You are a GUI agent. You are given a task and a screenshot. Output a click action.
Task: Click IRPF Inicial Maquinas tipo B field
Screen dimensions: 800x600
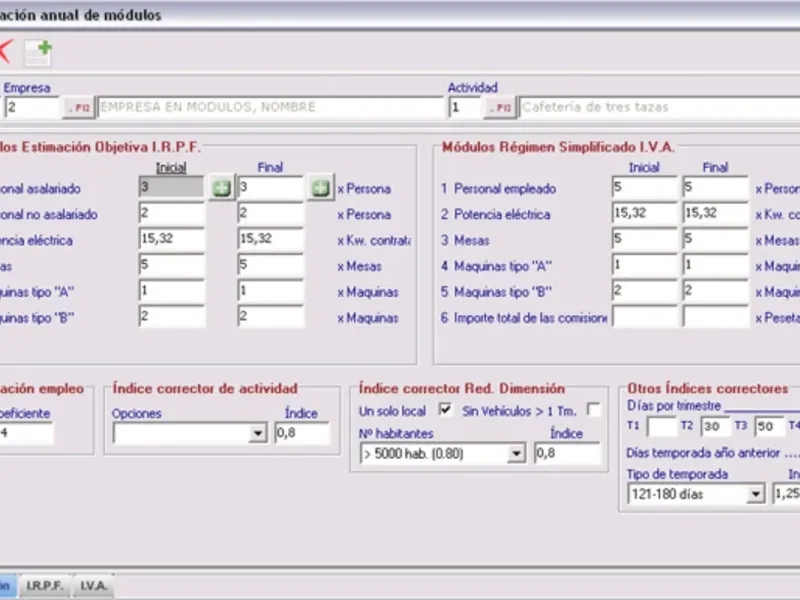(171, 317)
